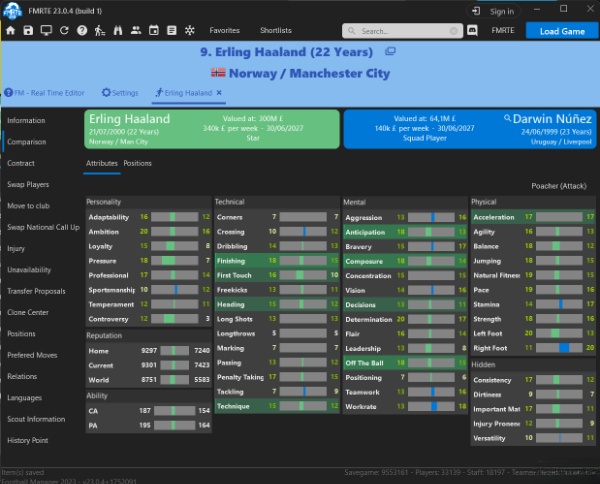Viewport: 600px width, 484px height.
Task: Open Move to club in the sidebar
Action: coord(28,206)
